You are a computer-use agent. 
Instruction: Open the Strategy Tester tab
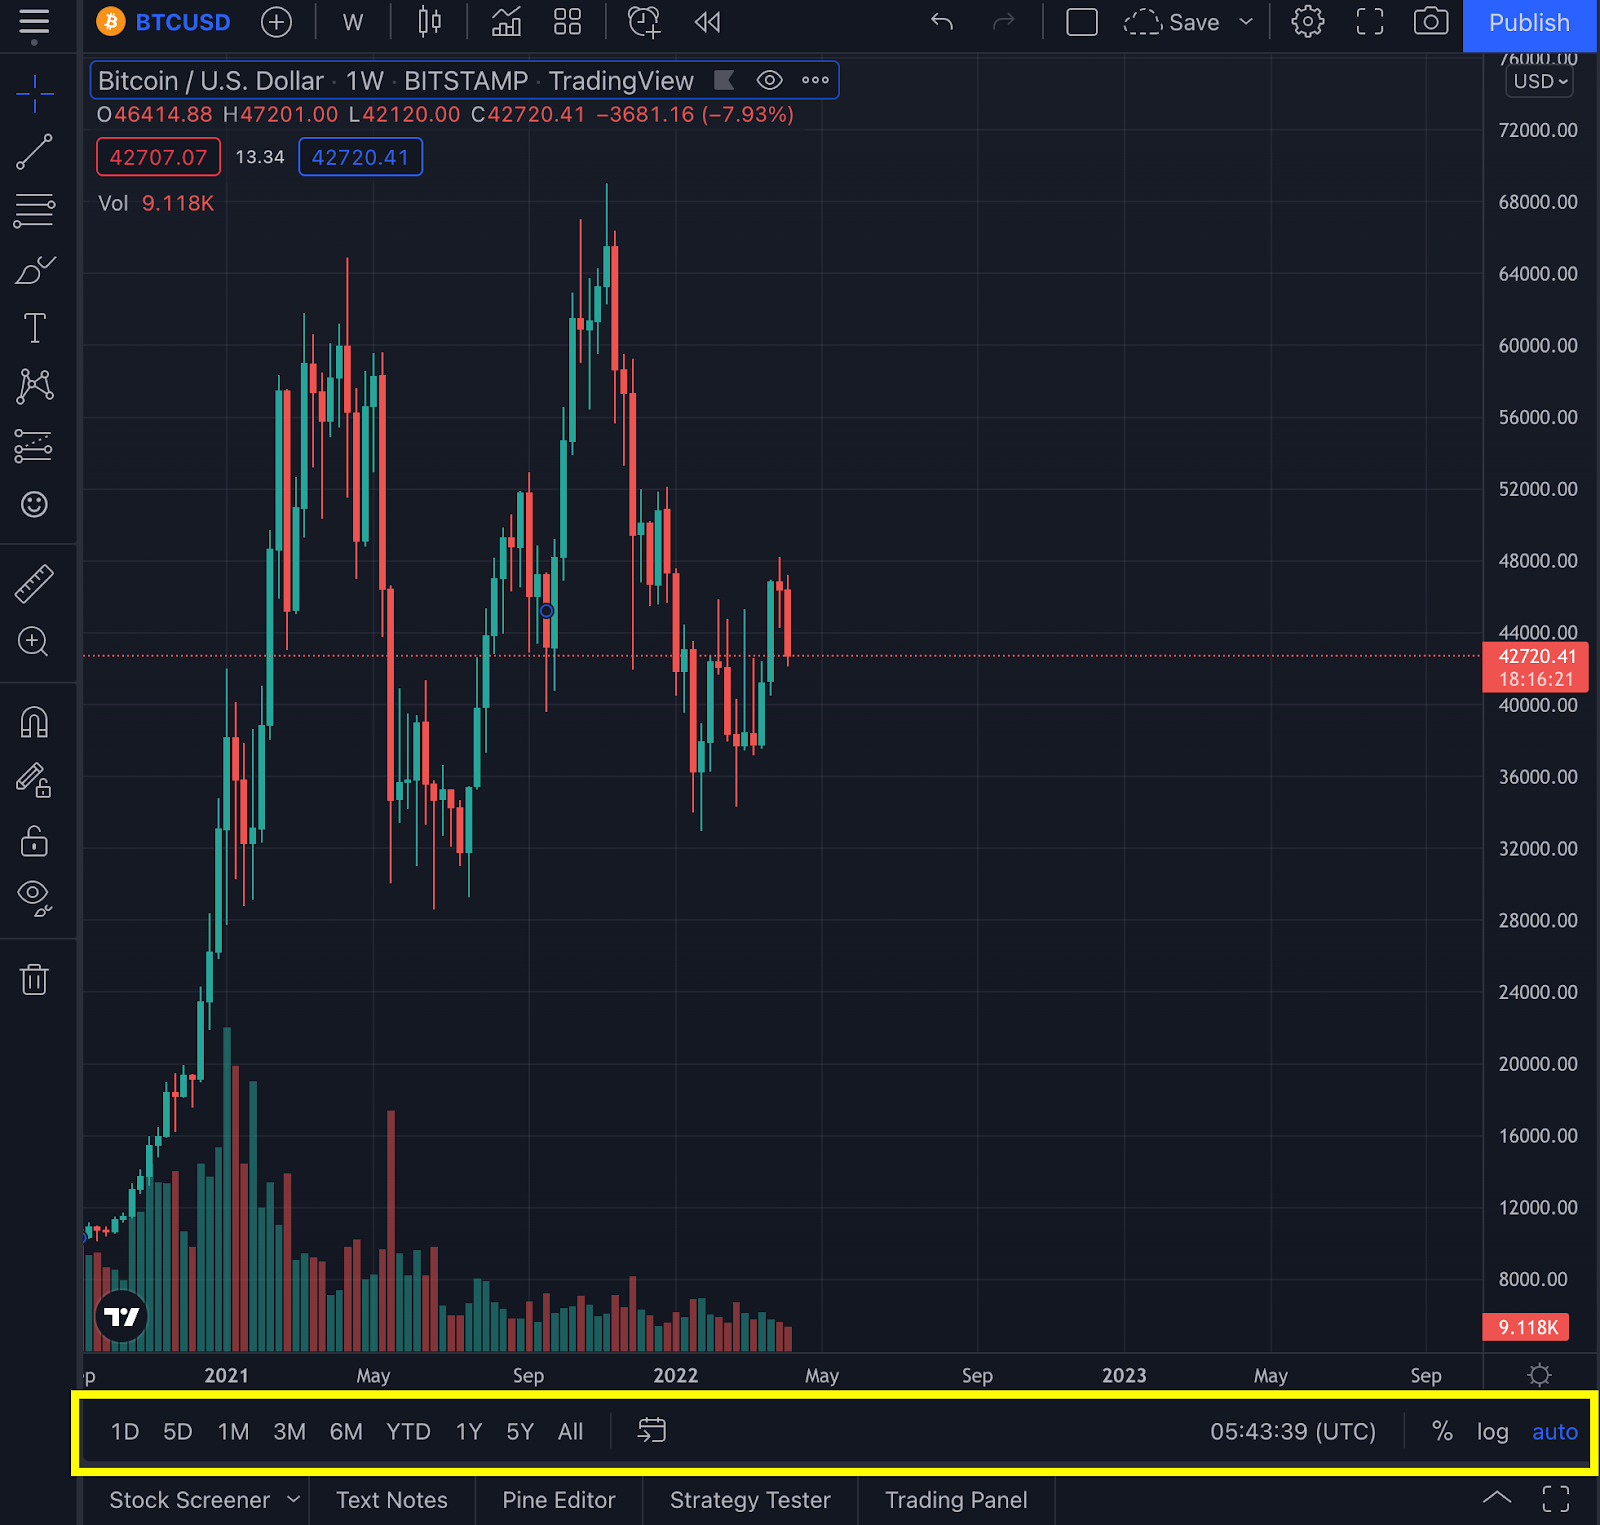pos(749,1500)
